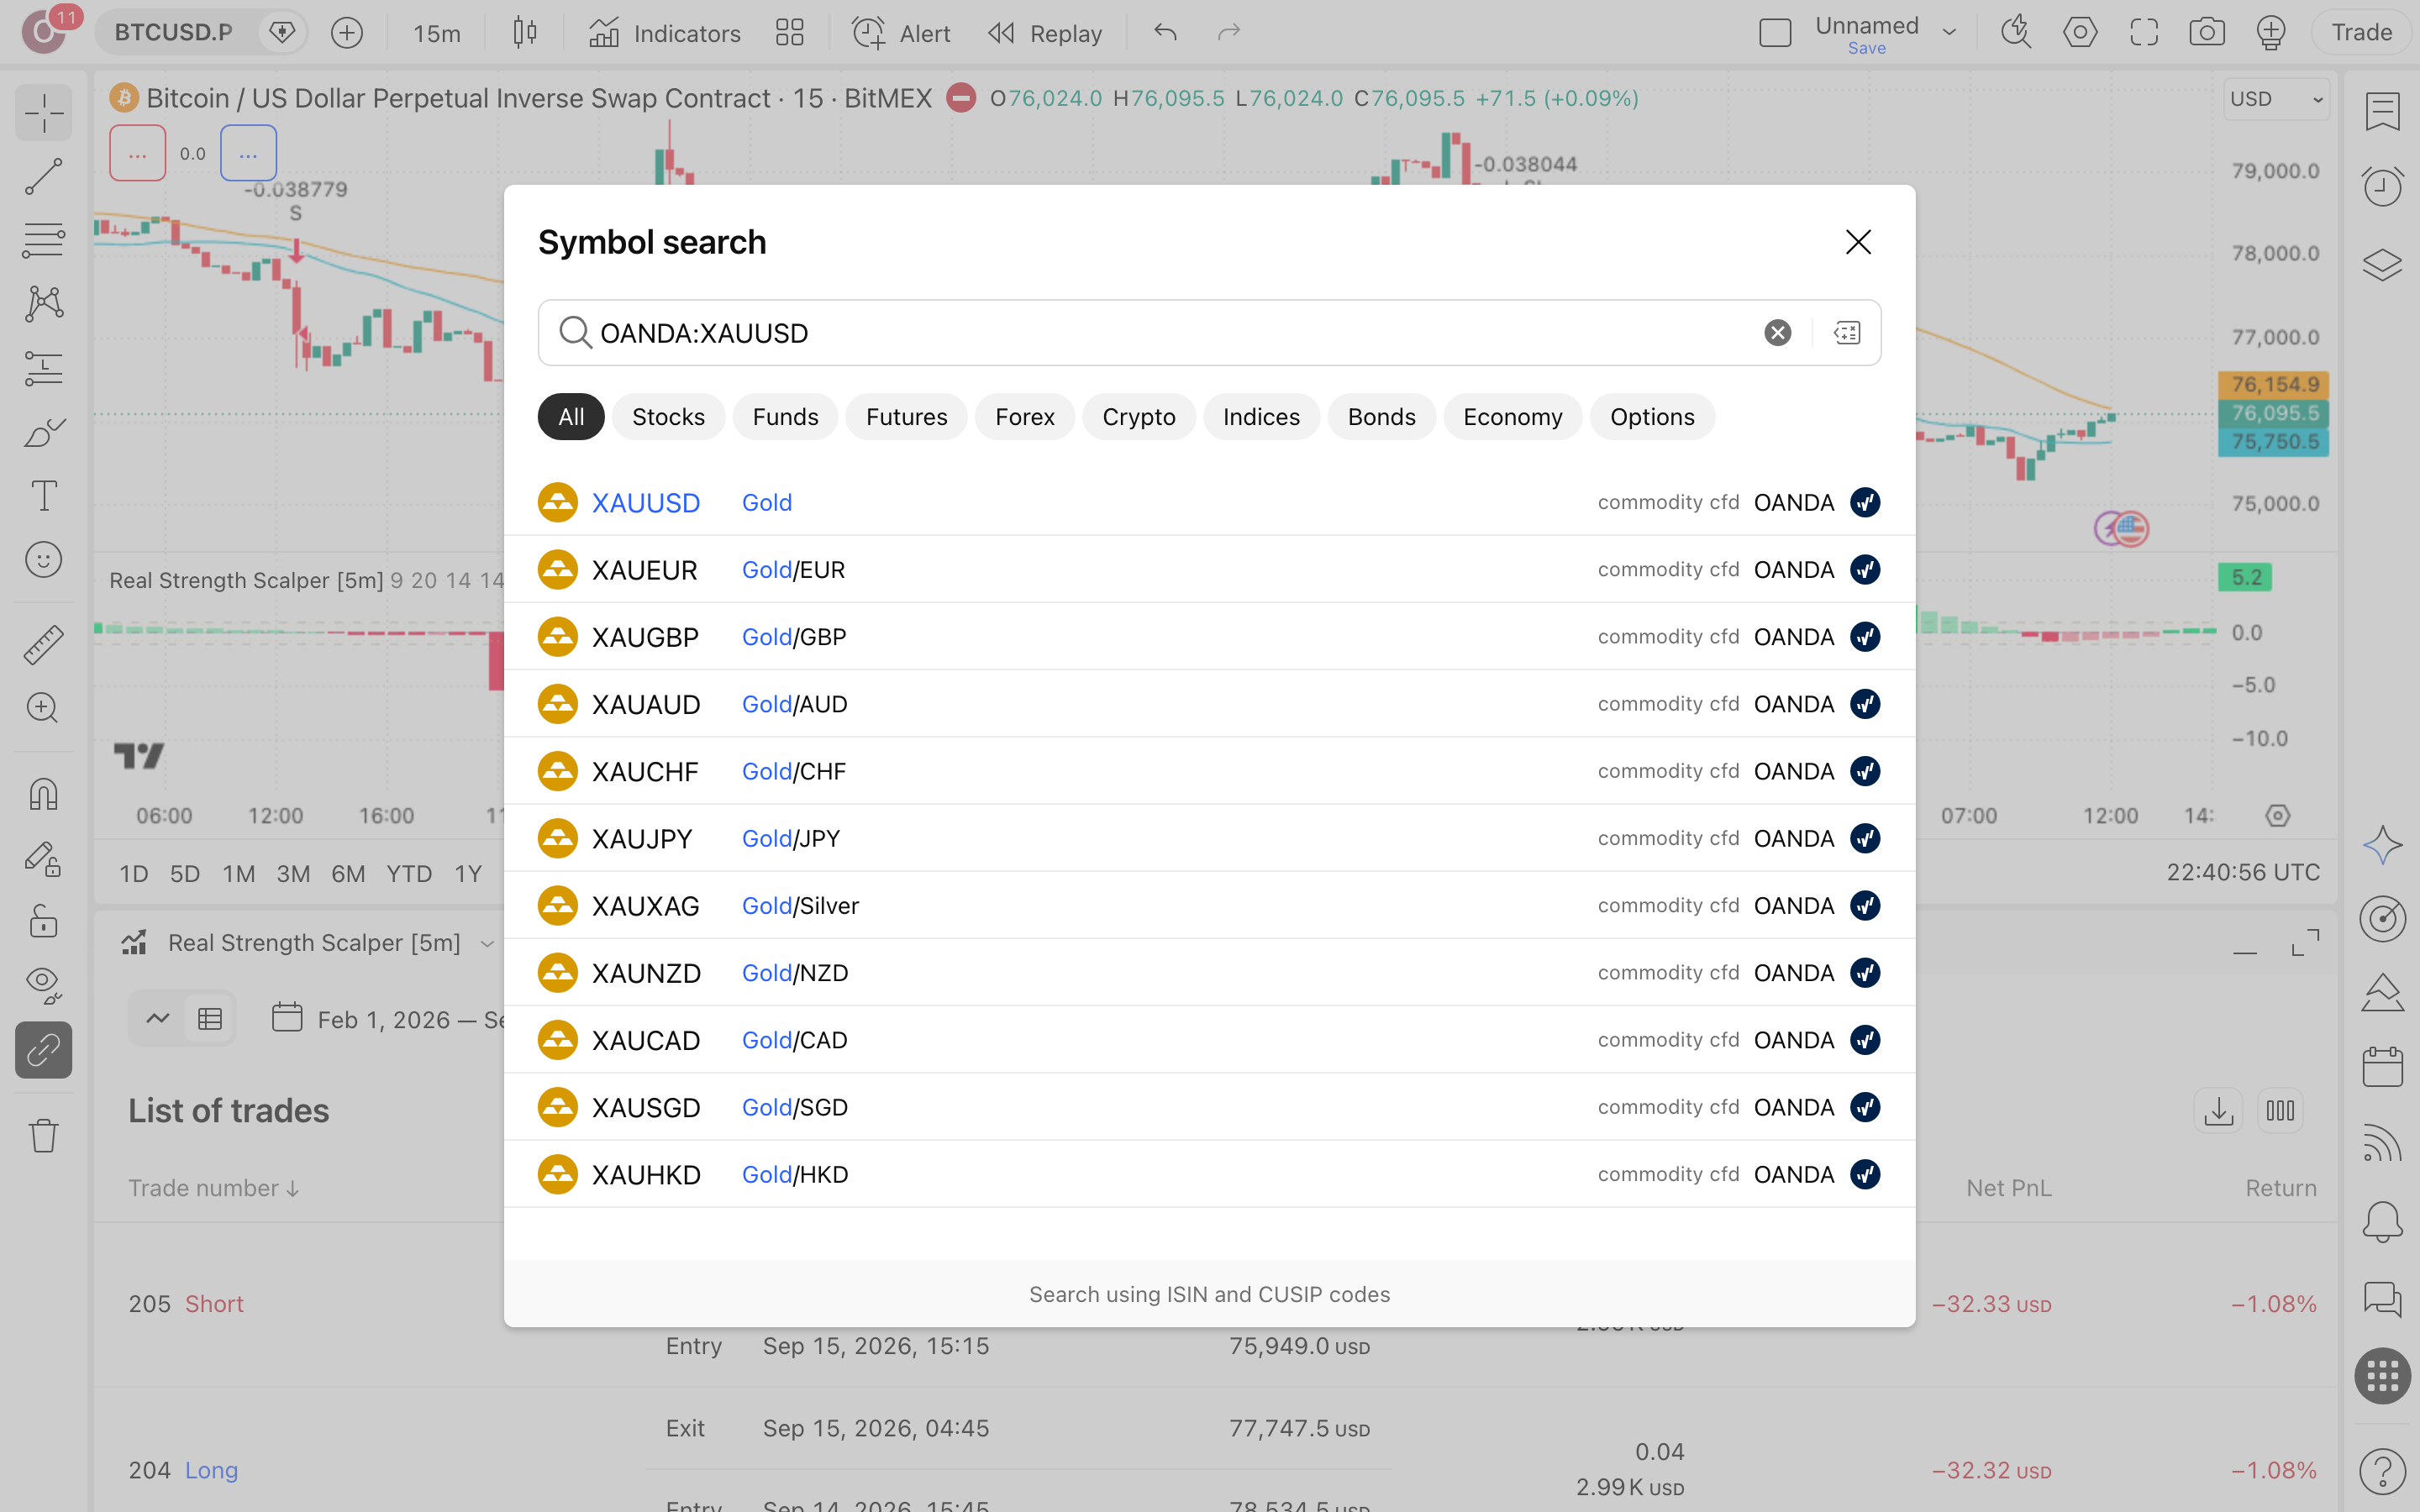Start bar Replay mode
This screenshot has height=1512, width=2420.
[1044, 33]
